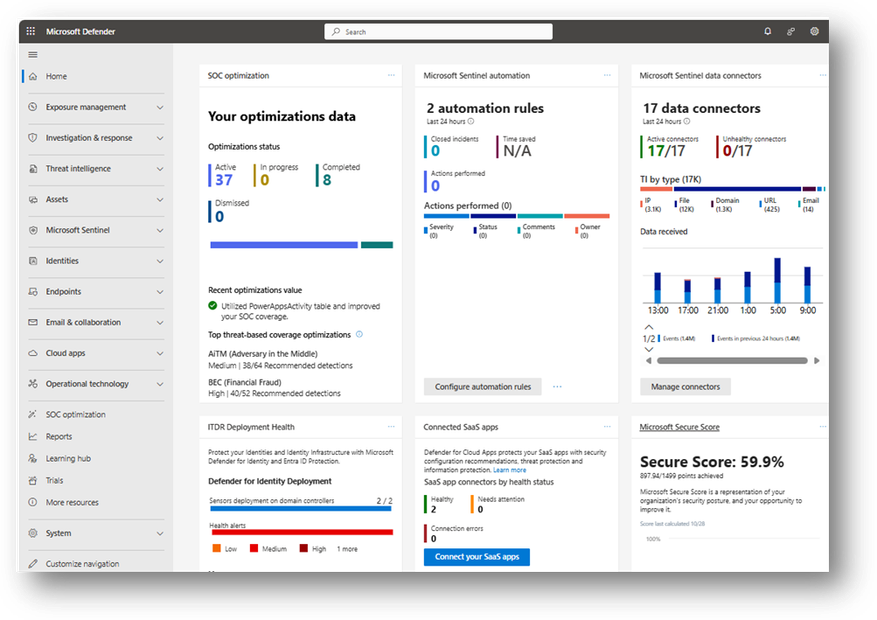Open the app launcher waffle icon
This screenshot has width=877, height=620.
[x=31, y=31]
